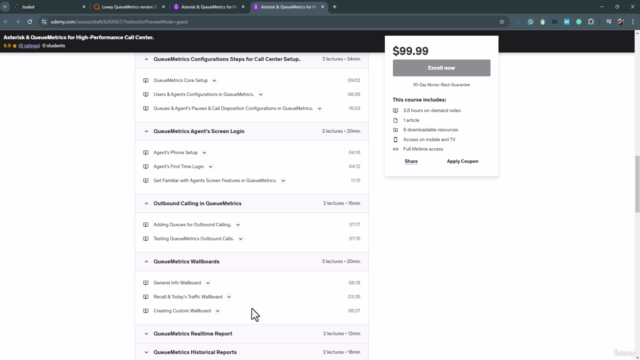Image resolution: width=640 pixels, height=360 pixels.
Task: Click the mobile access icon
Action: pyautogui.click(x=396, y=140)
